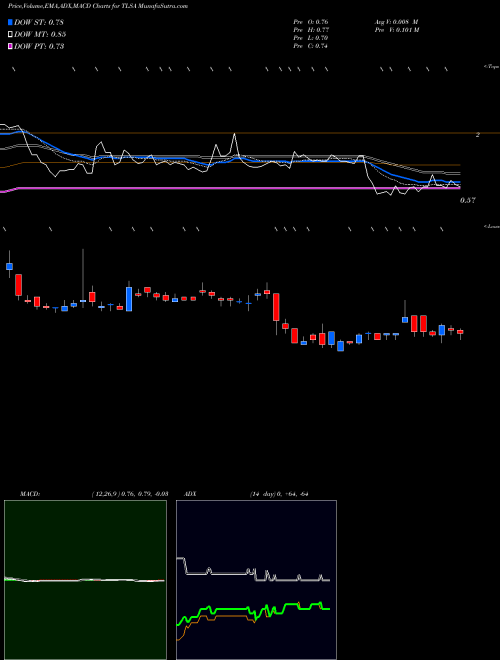Screen dimensions: 500x660
Task: Select the Pre C: 0.74 value
Action: point(311,46)
